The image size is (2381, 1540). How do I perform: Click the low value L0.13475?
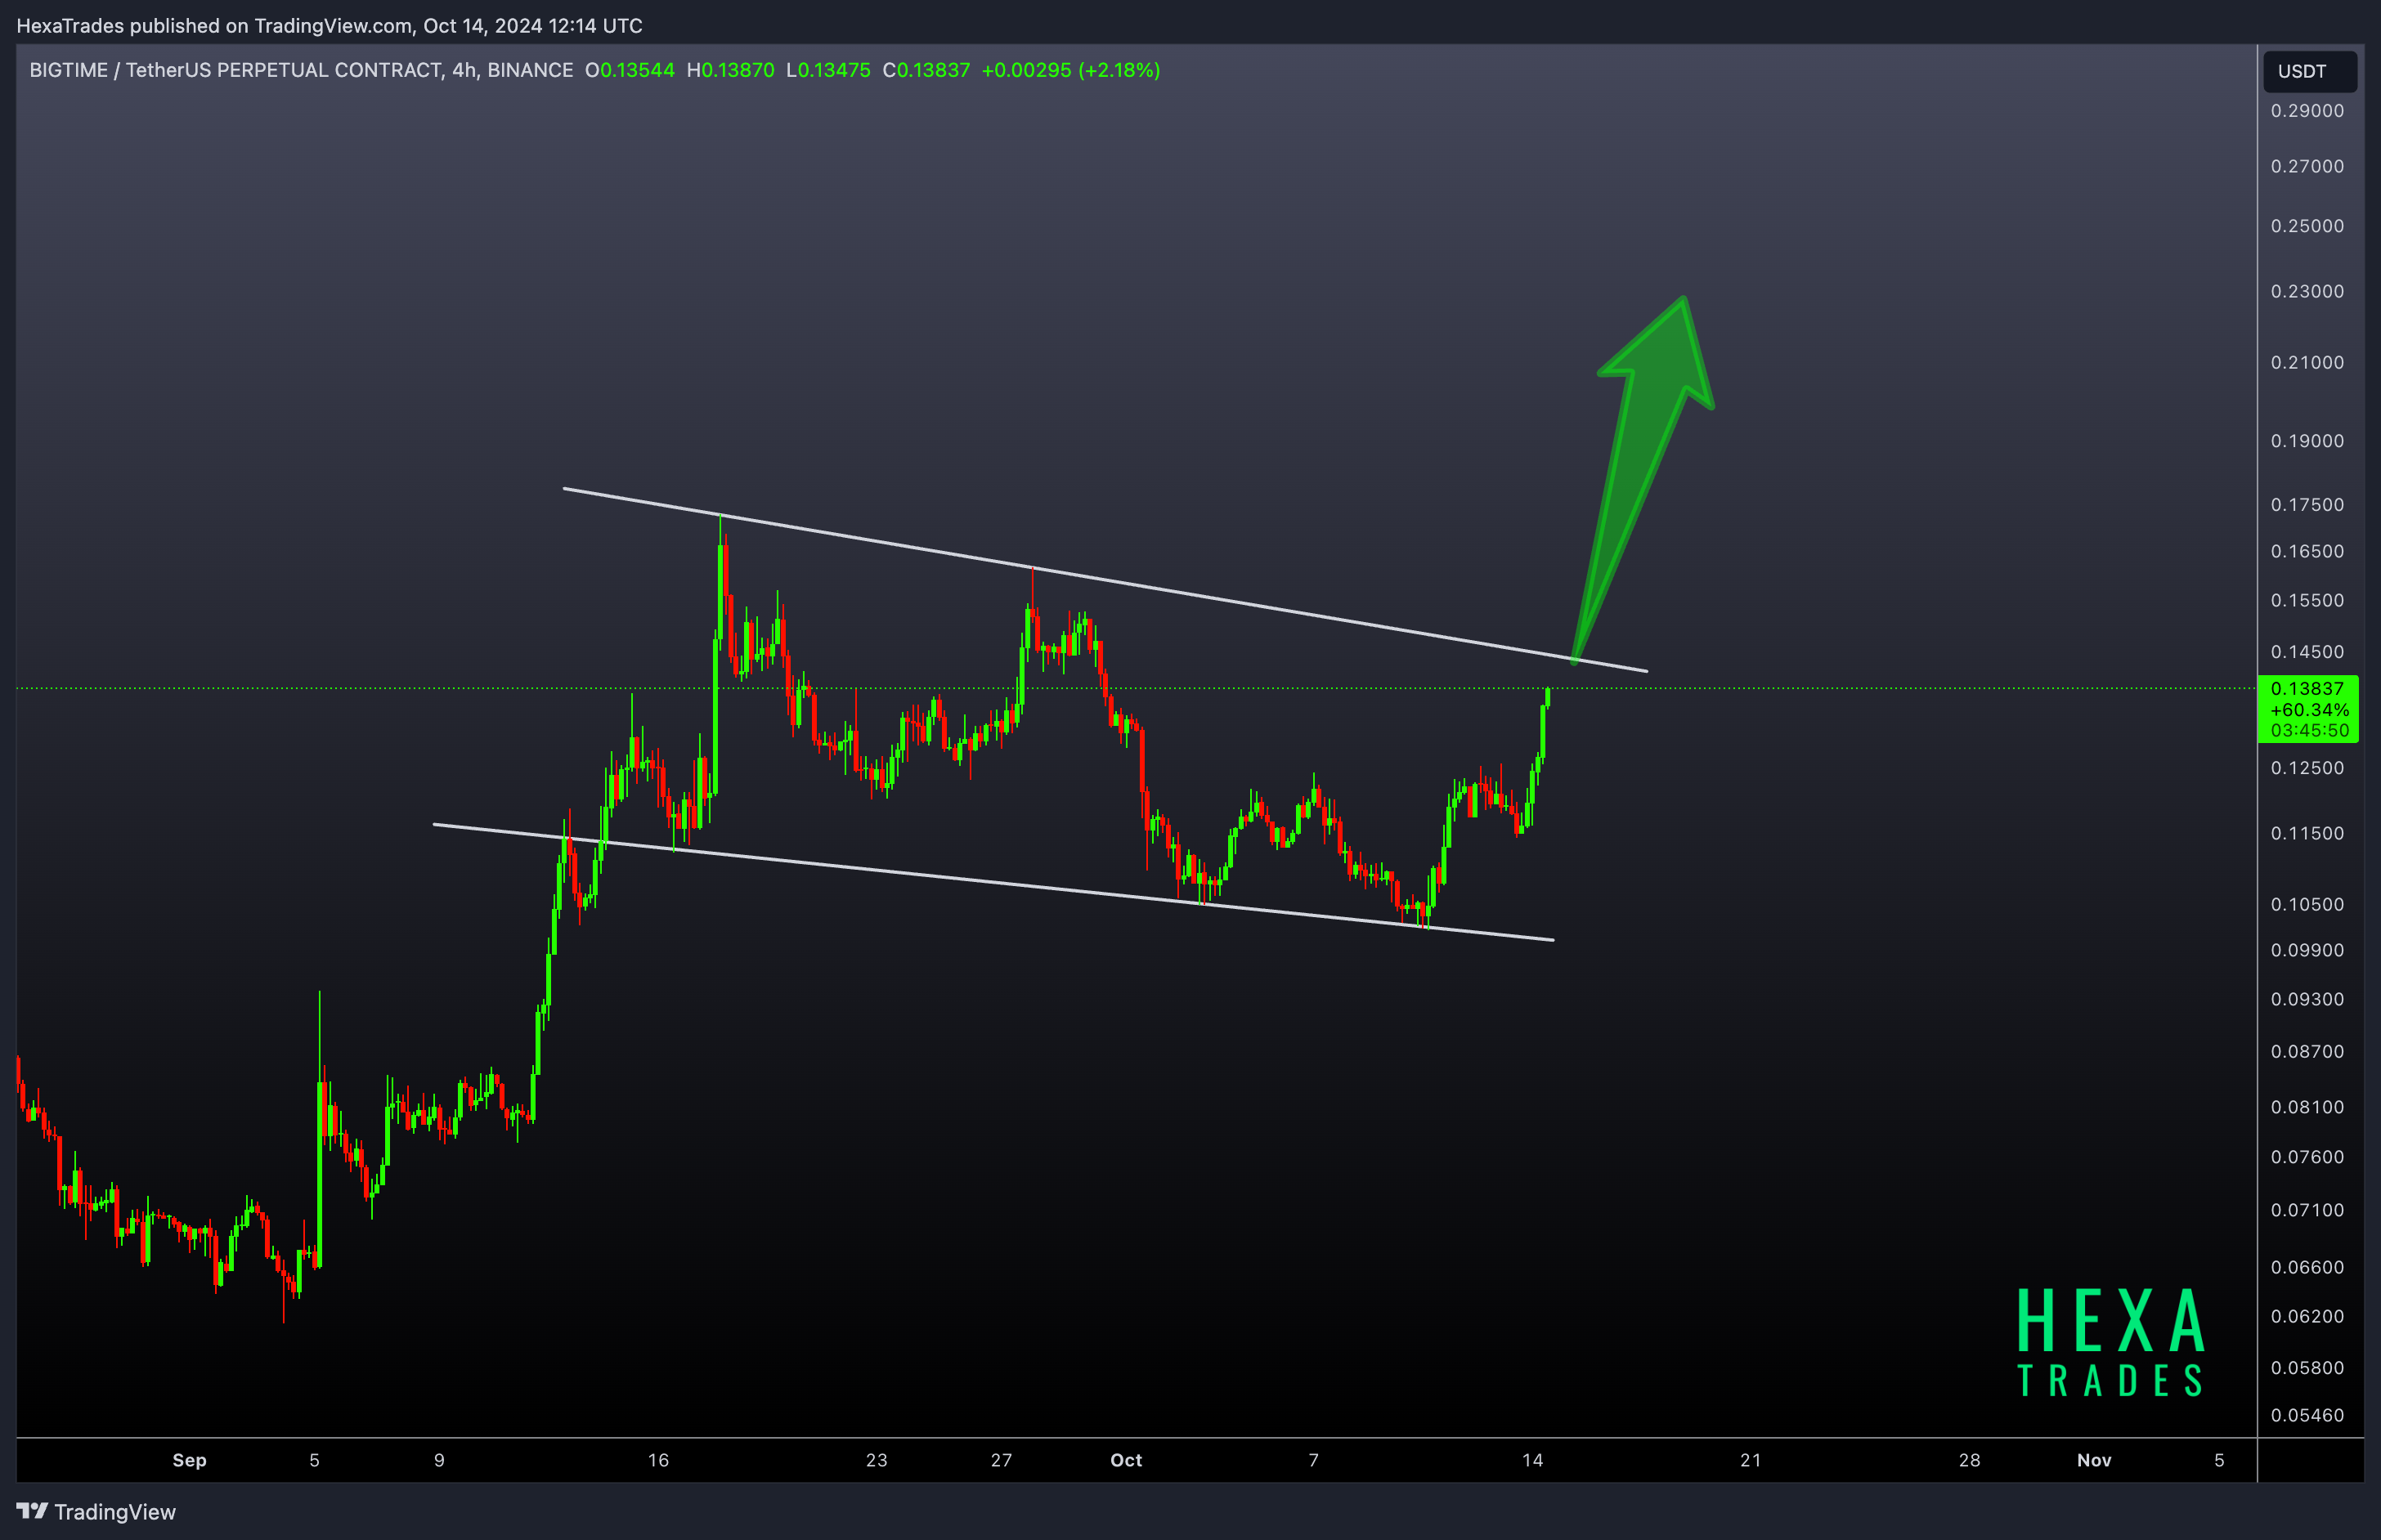pos(828,70)
